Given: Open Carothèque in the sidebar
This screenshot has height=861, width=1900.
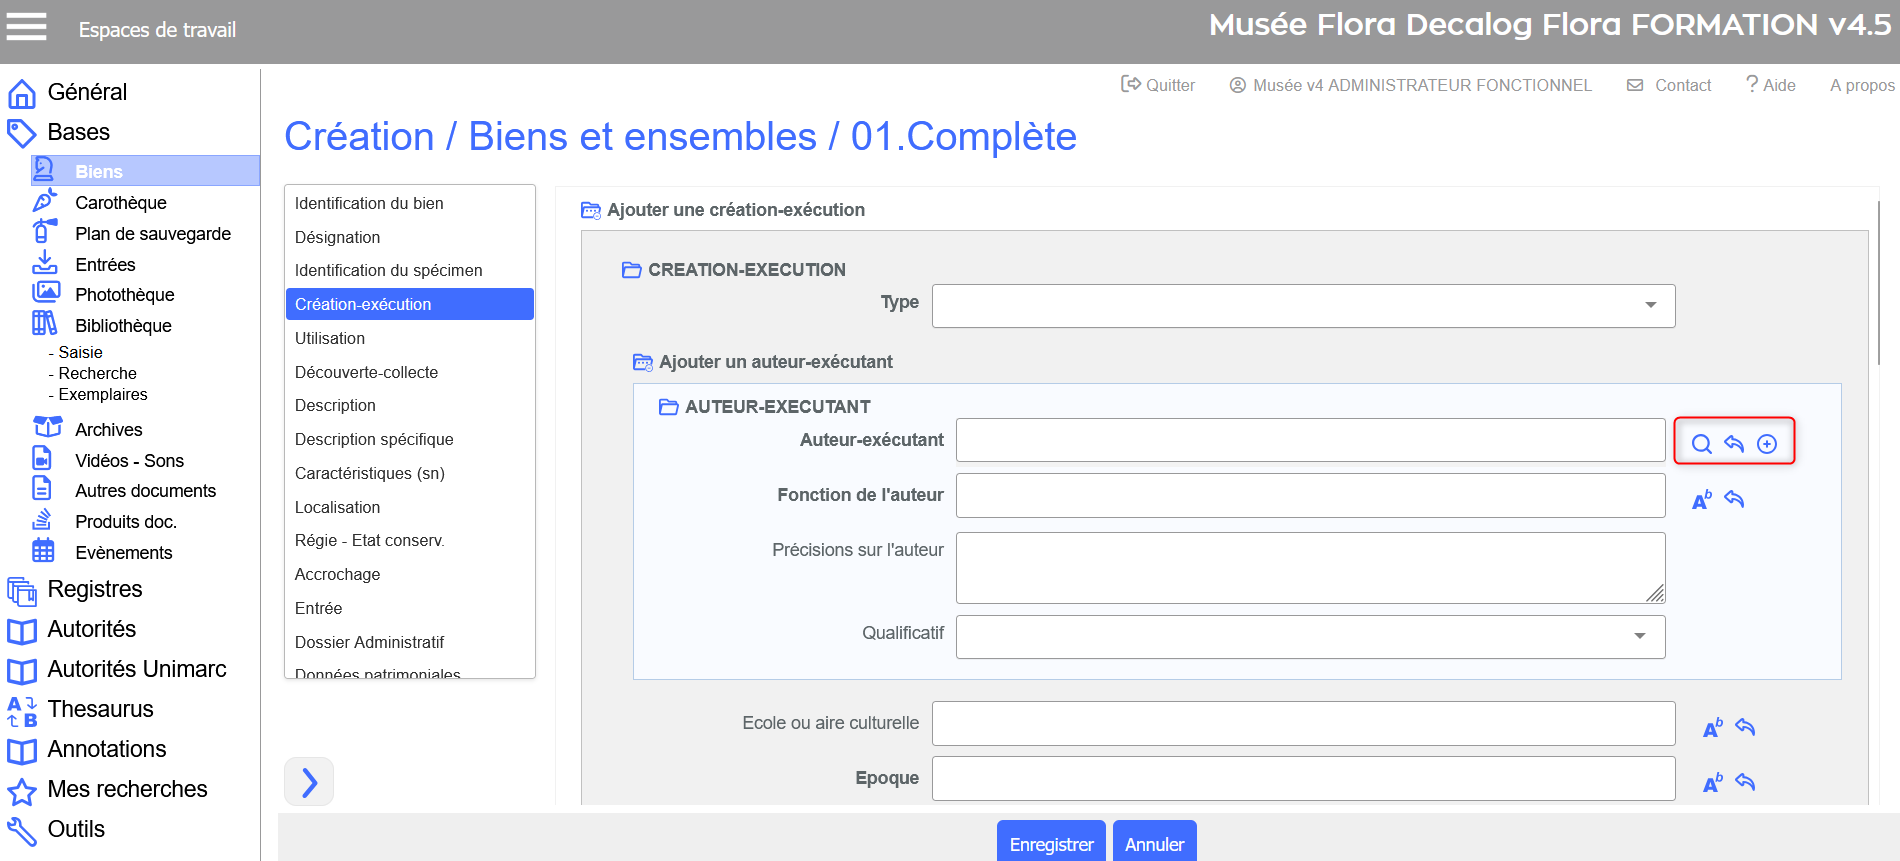Looking at the screenshot, I should click(x=120, y=203).
